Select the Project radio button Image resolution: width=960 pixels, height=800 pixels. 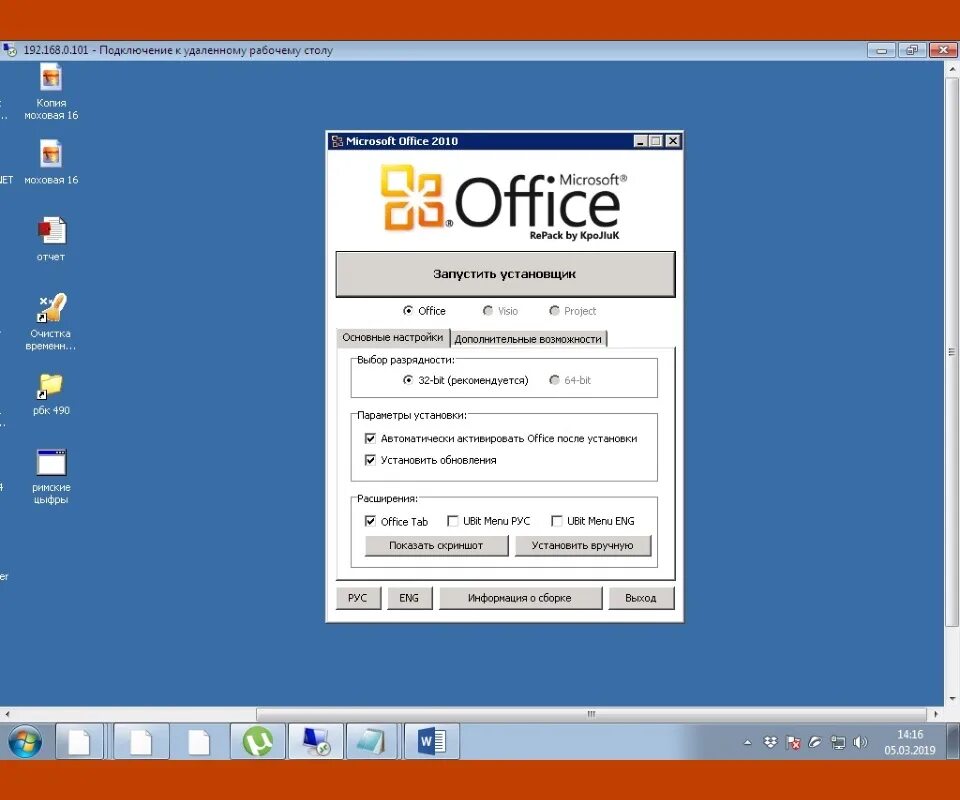[x=554, y=311]
